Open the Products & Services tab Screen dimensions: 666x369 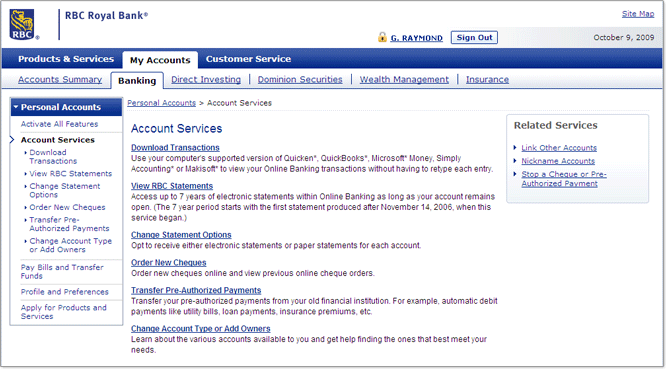(x=66, y=59)
